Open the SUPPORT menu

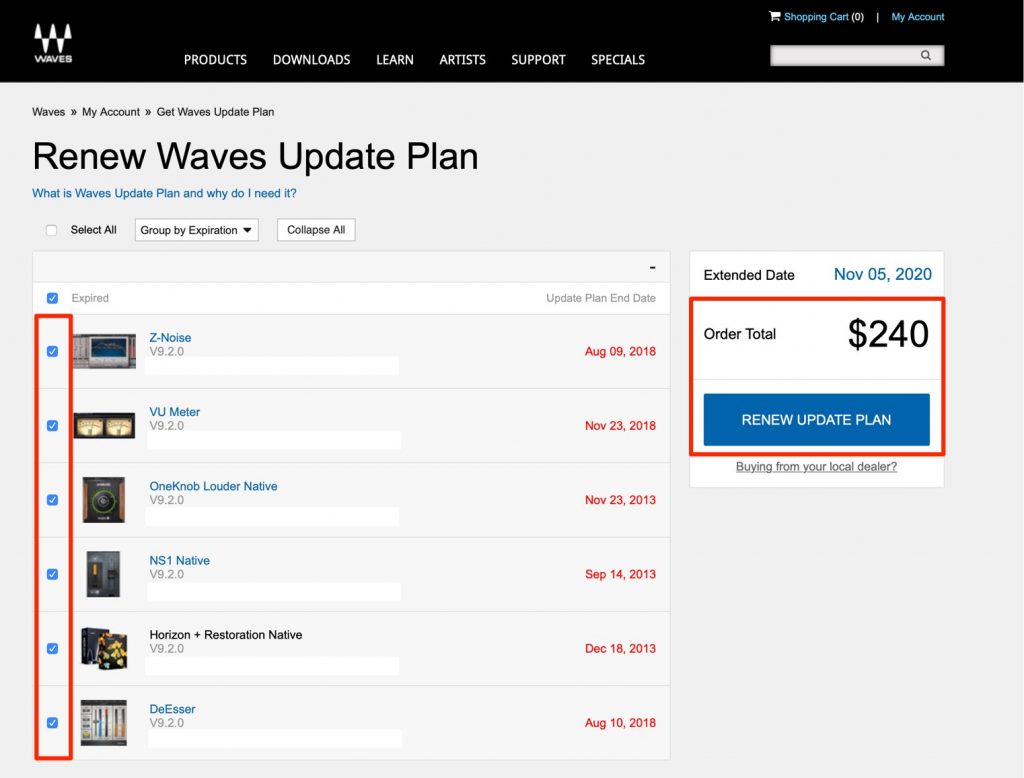pos(538,60)
